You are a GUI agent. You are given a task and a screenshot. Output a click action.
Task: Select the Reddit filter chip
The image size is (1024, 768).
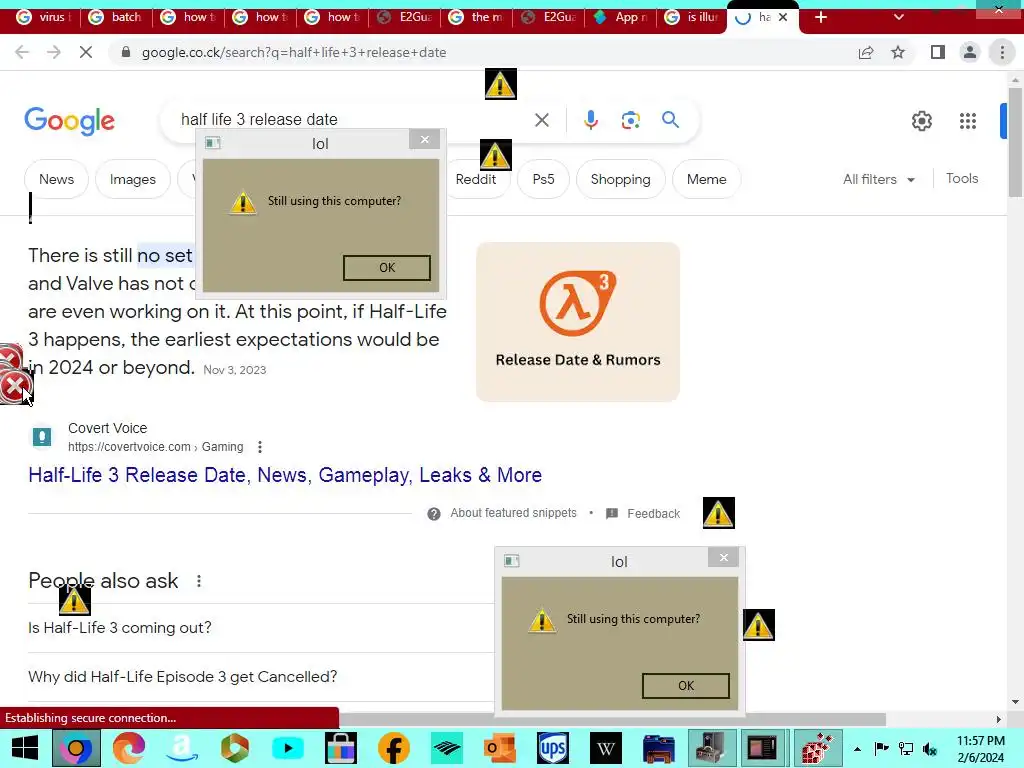(x=476, y=179)
